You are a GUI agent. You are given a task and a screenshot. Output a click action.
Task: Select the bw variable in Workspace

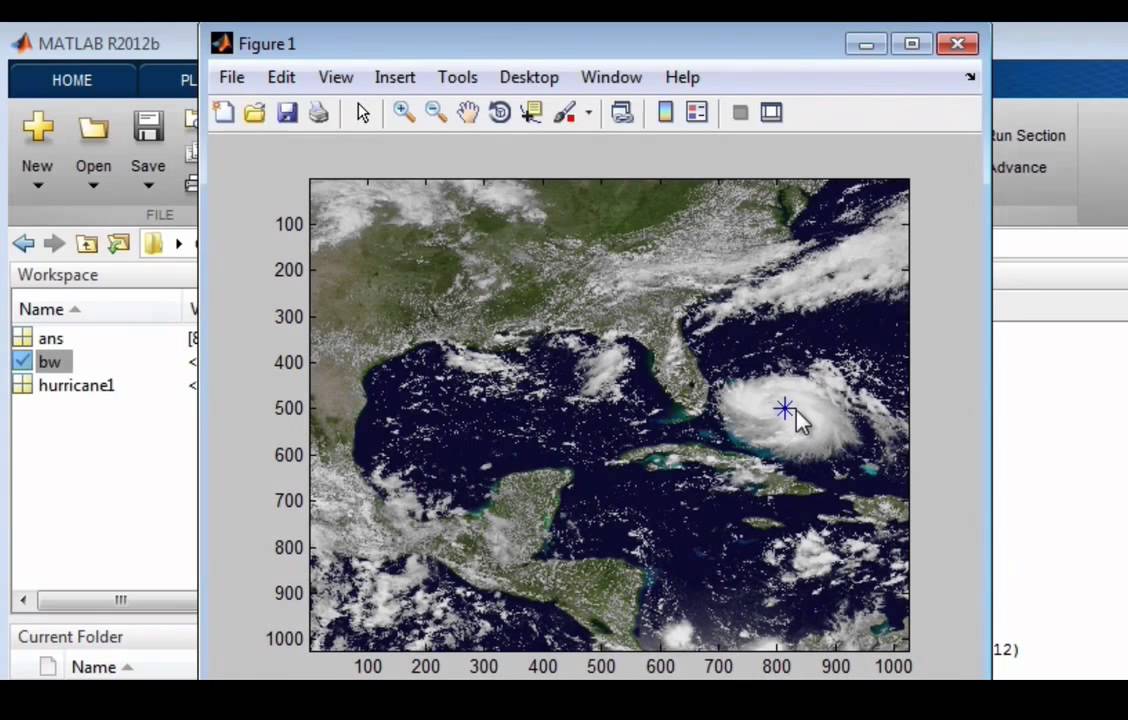coord(50,362)
